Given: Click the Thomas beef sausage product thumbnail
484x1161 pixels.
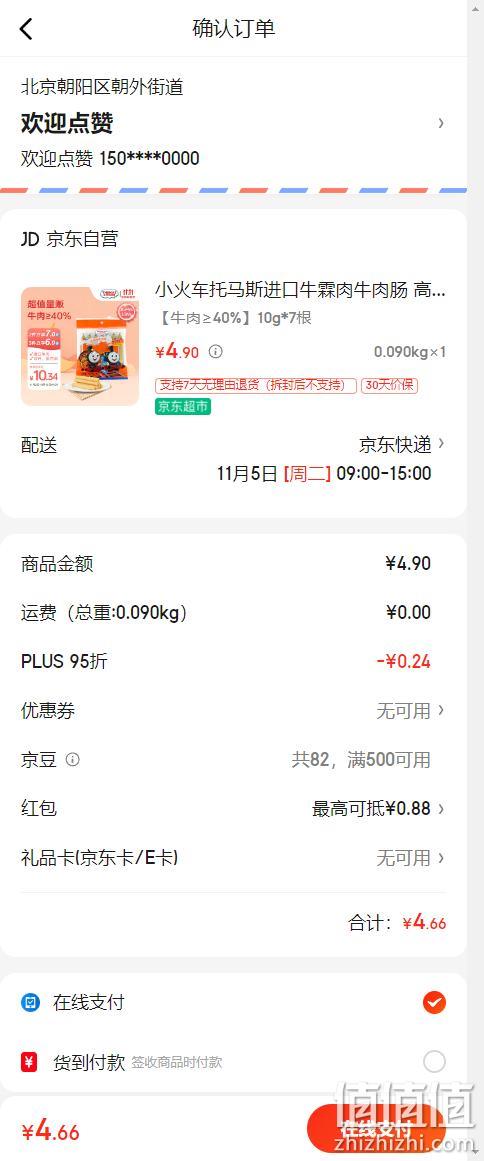Looking at the screenshot, I should click(x=80, y=347).
